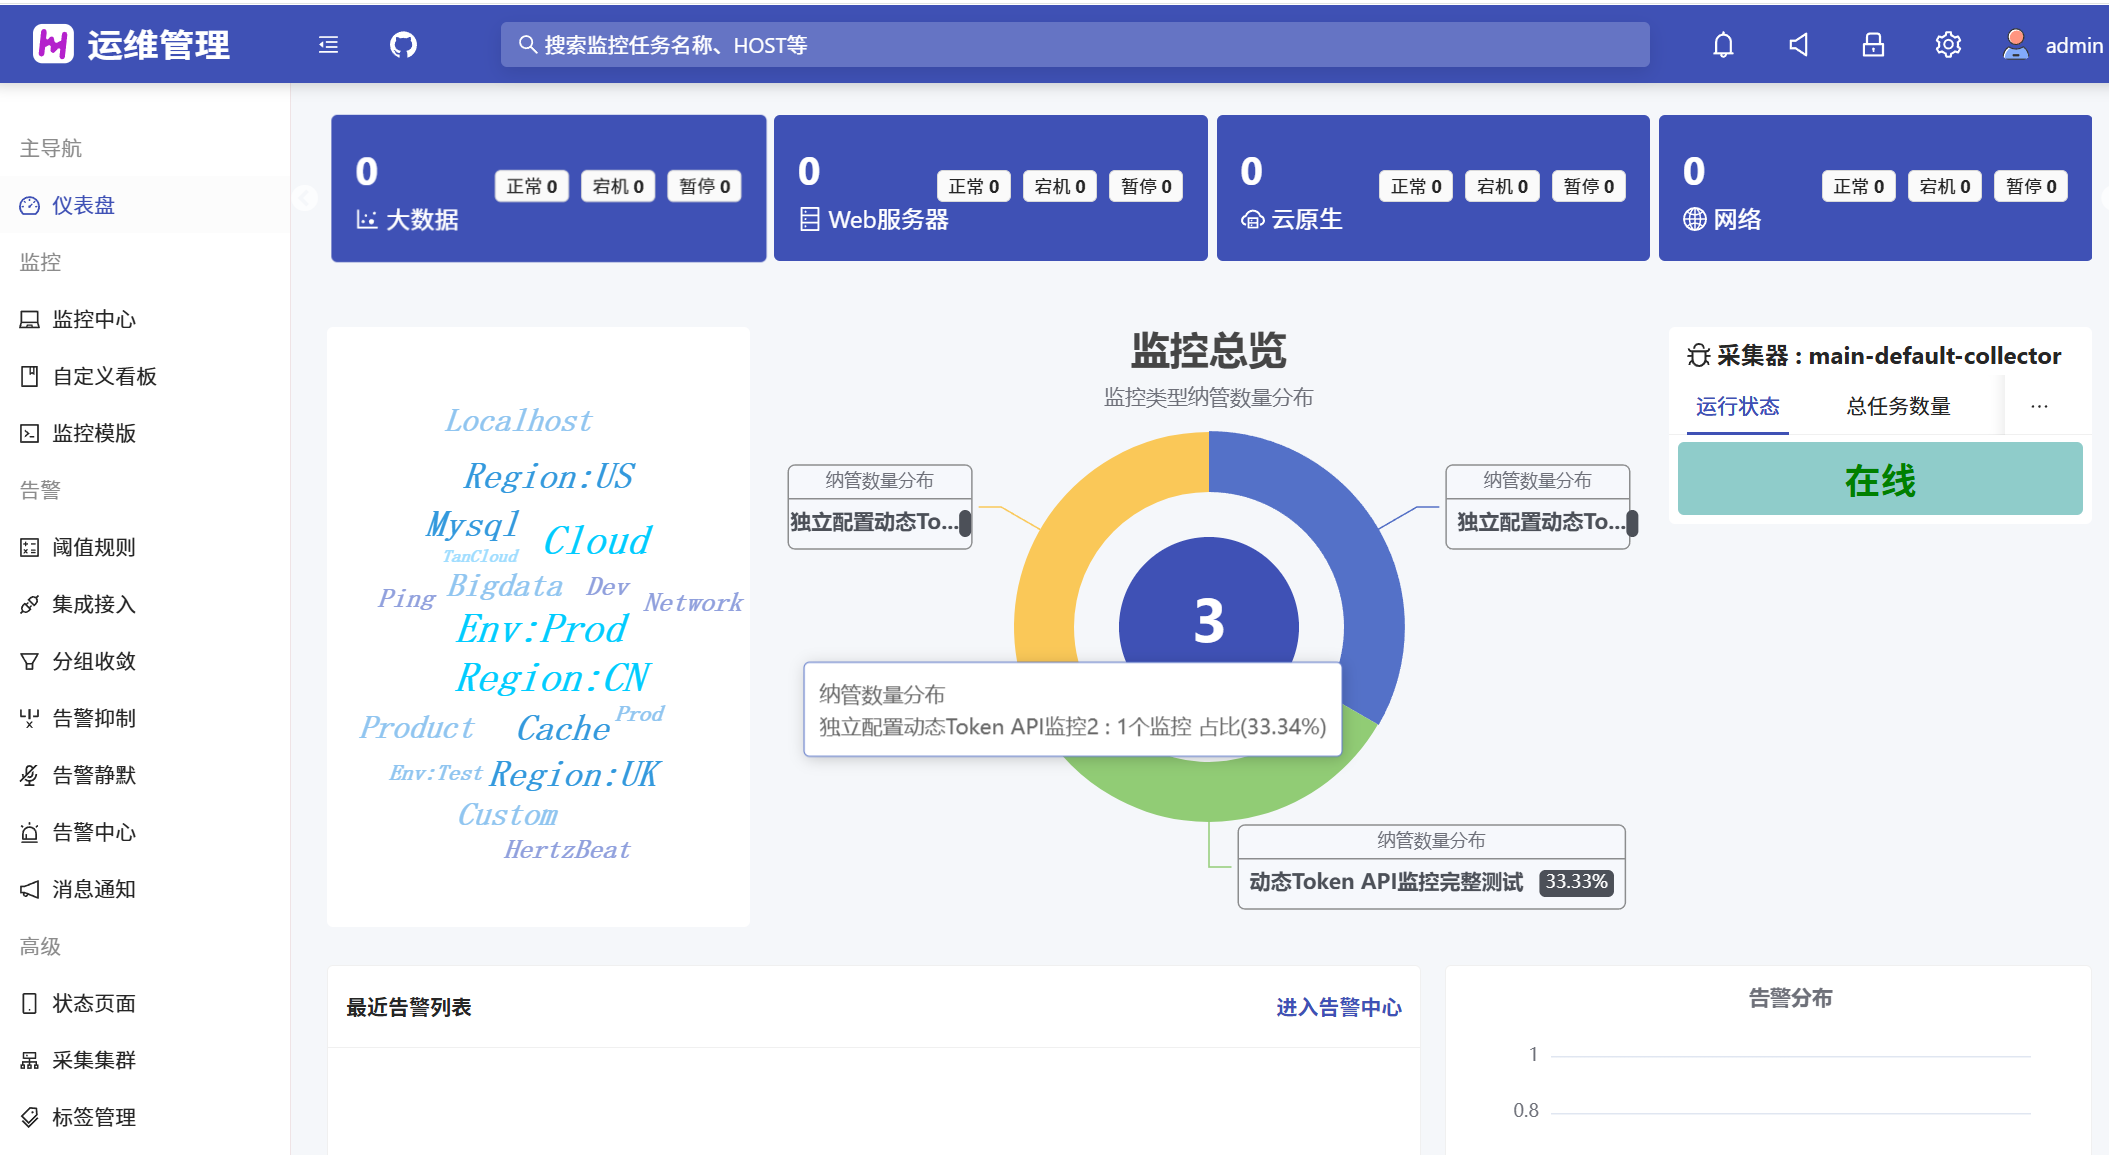Click the speaker mute icon in header

1798,45
